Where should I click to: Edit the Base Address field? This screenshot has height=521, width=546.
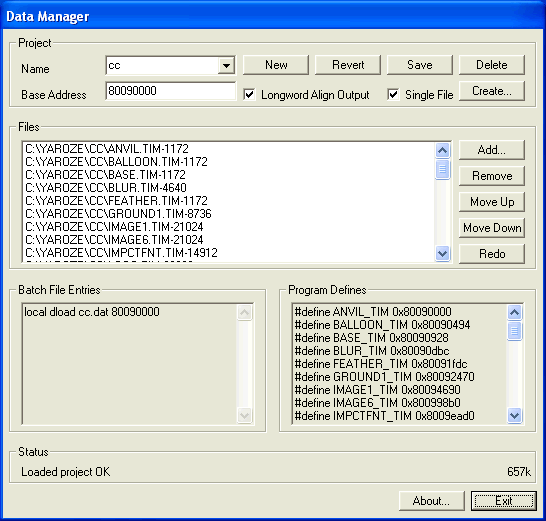click(171, 91)
